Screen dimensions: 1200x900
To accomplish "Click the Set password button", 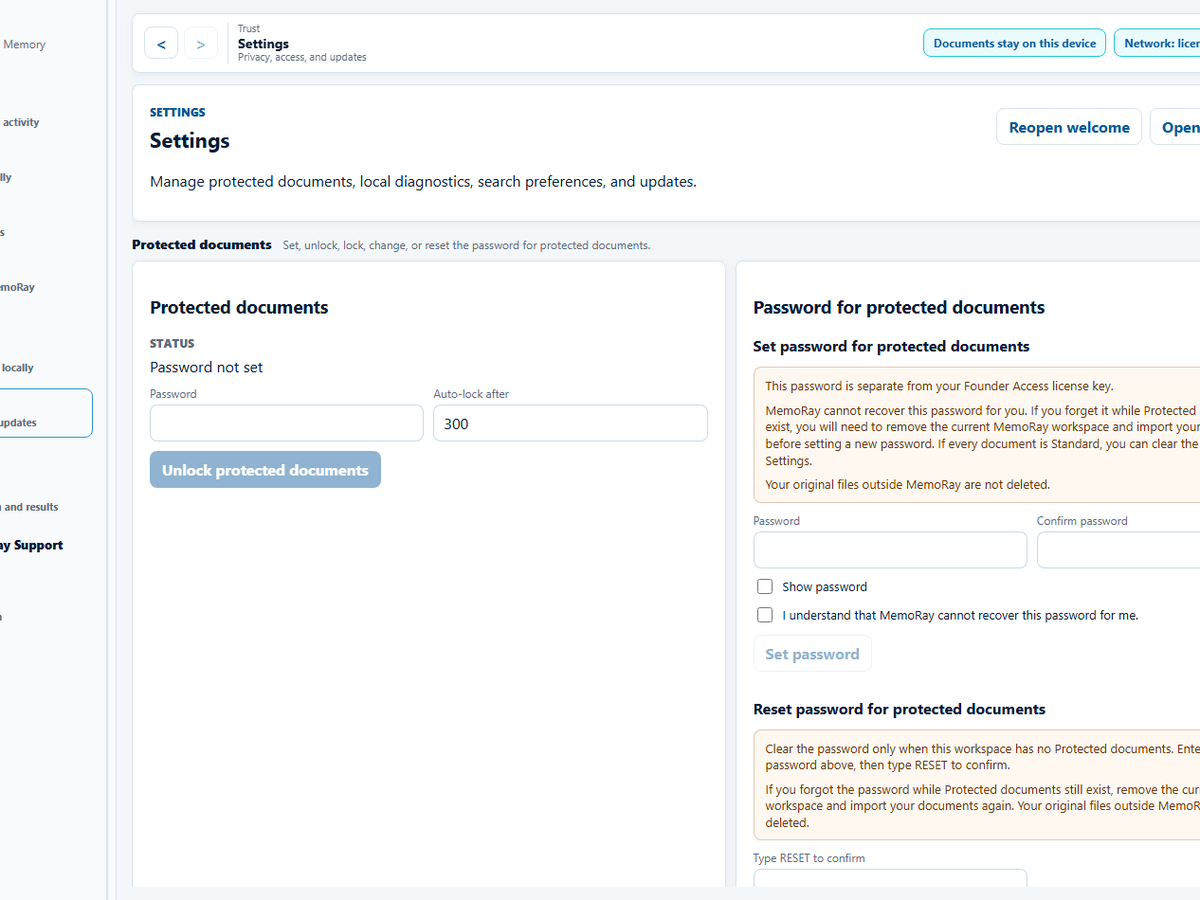I will pos(812,654).
